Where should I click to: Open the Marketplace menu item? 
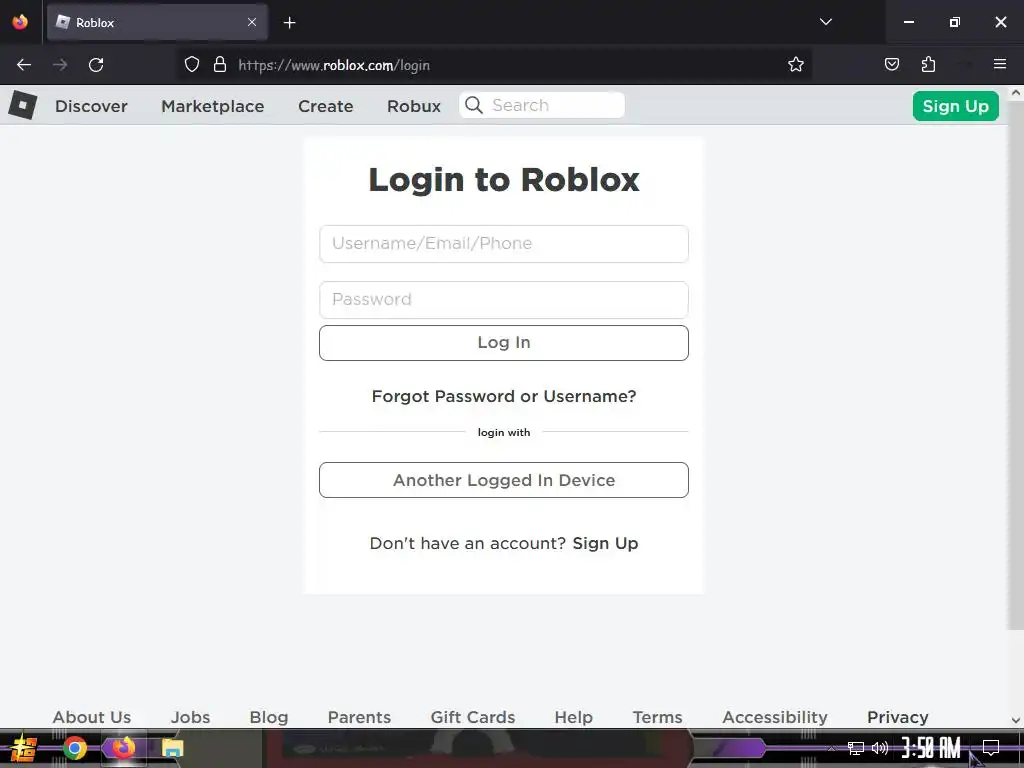[x=213, y=106]
